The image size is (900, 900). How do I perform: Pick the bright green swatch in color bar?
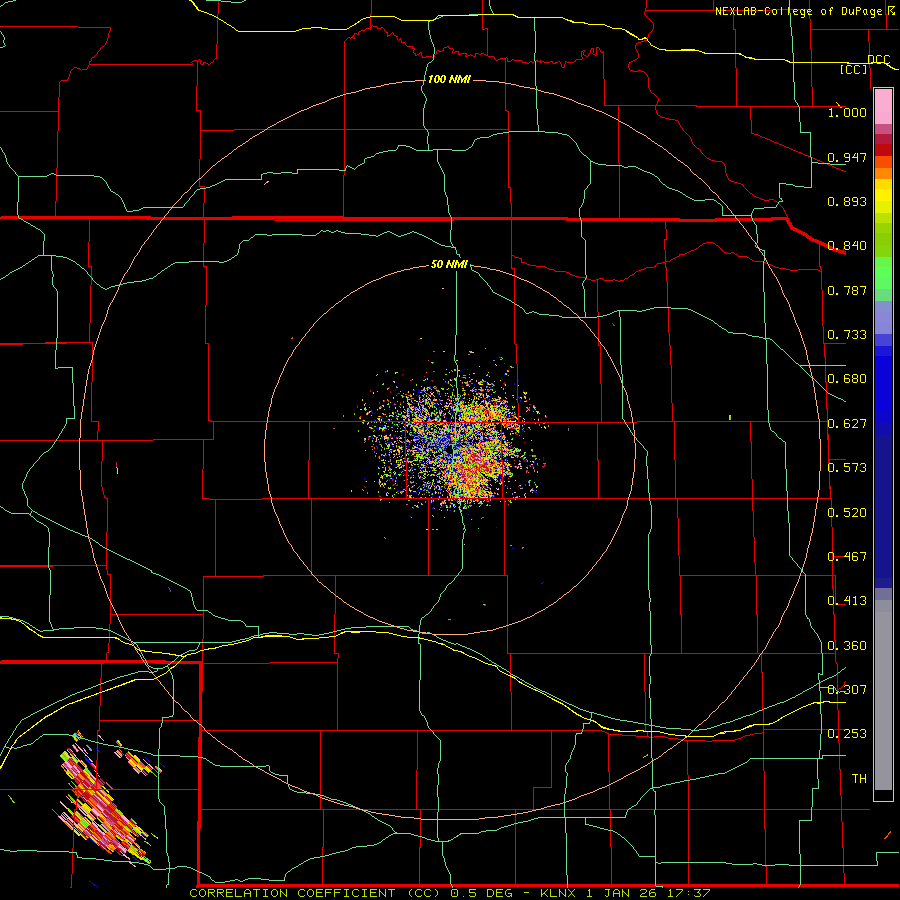[883, 273]
